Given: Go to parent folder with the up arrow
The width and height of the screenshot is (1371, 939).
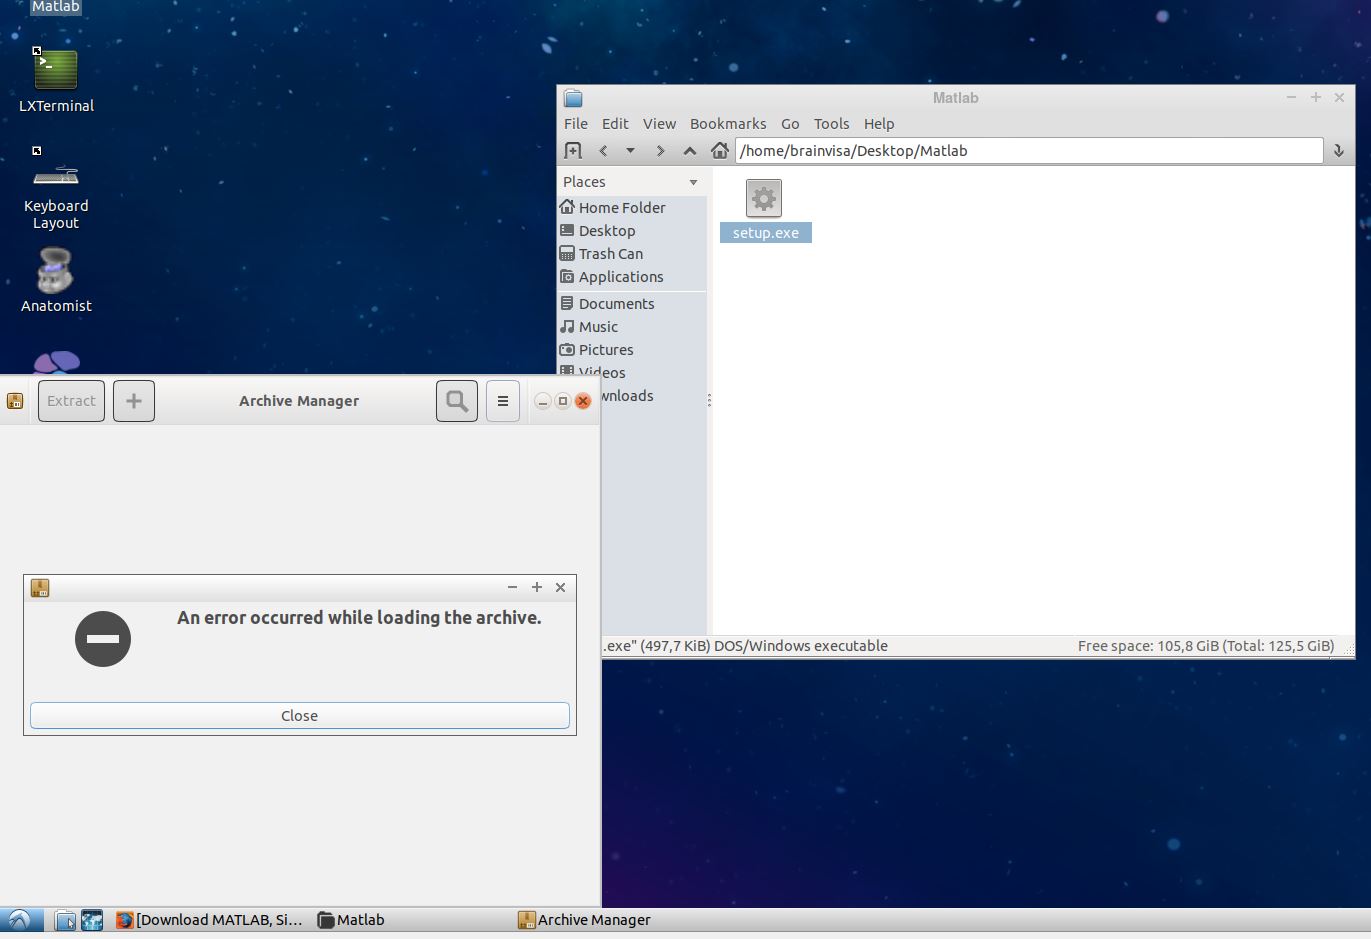Looking at the screenshot, I should (x=690, y=151).
